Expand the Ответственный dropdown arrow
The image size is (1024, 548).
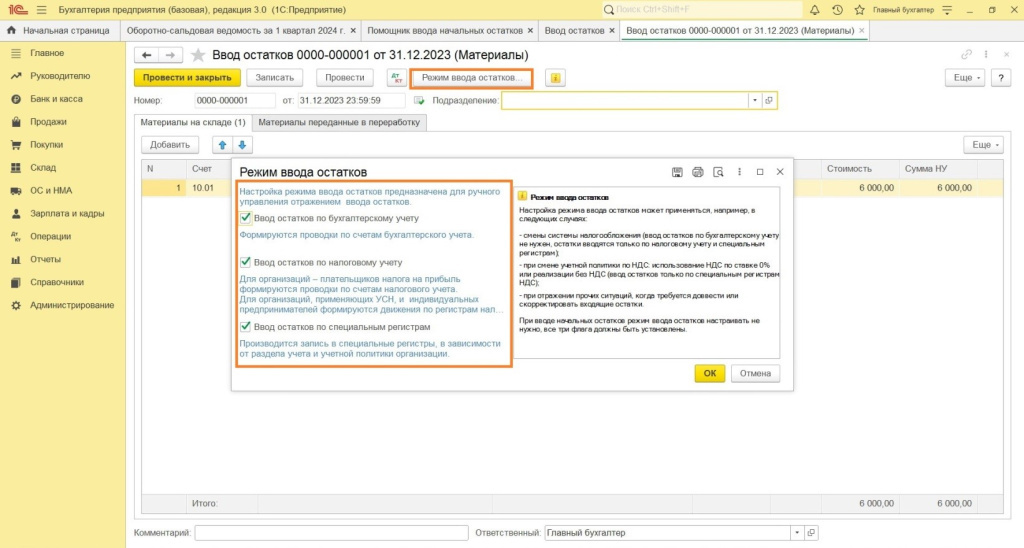click(796, 533)
